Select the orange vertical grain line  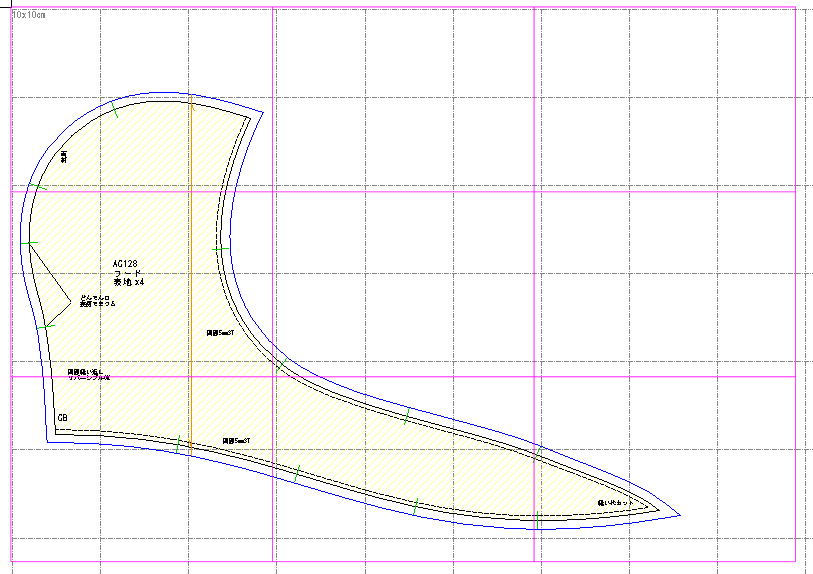pyautogui.click(x=191, y=275)
